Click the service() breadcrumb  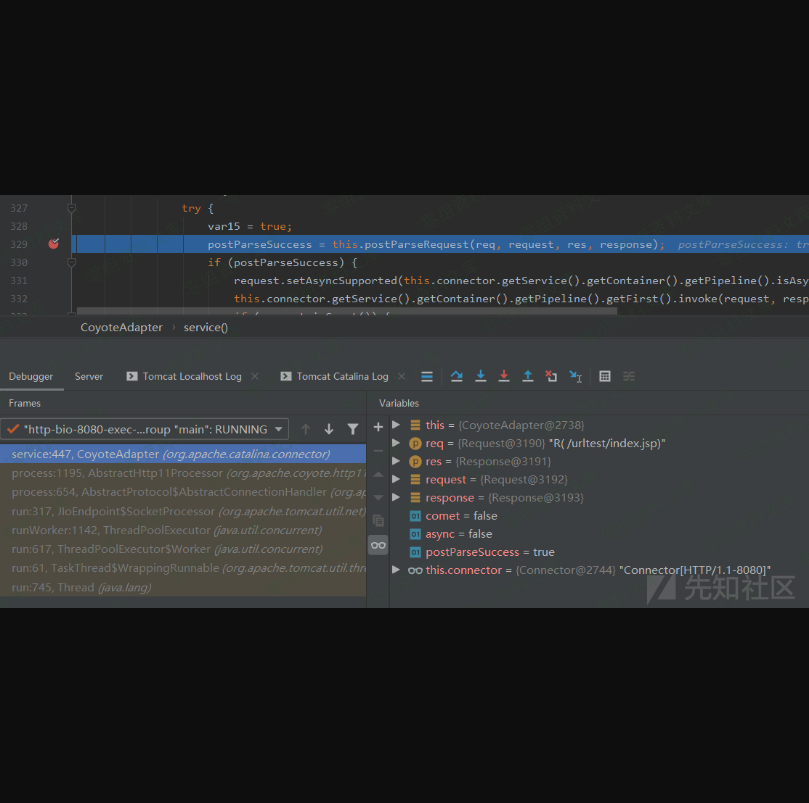(x=206, y=327)
